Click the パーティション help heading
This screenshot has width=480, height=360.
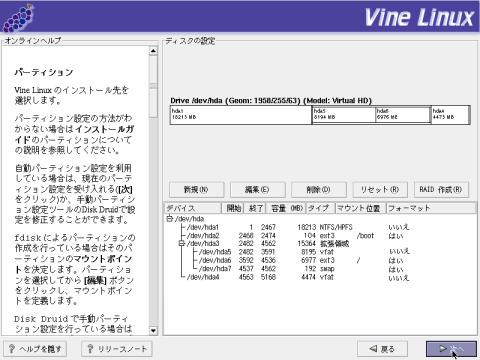pyautogui.click(x=44, y=72)
